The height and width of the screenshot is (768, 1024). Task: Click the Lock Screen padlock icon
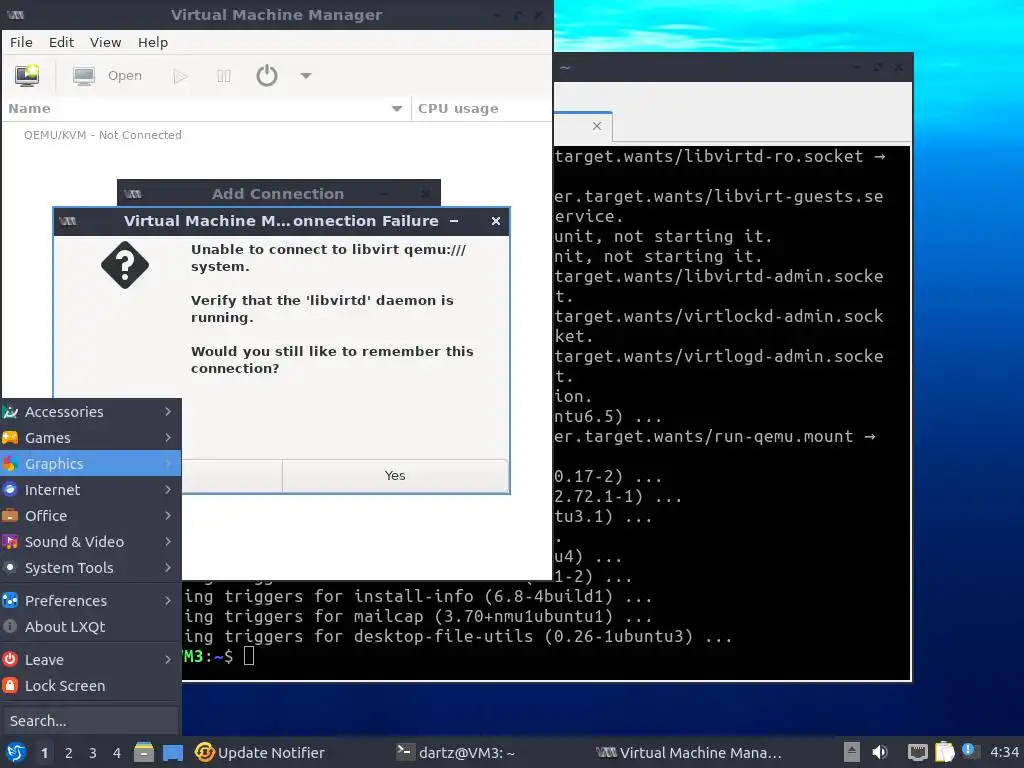10,686
